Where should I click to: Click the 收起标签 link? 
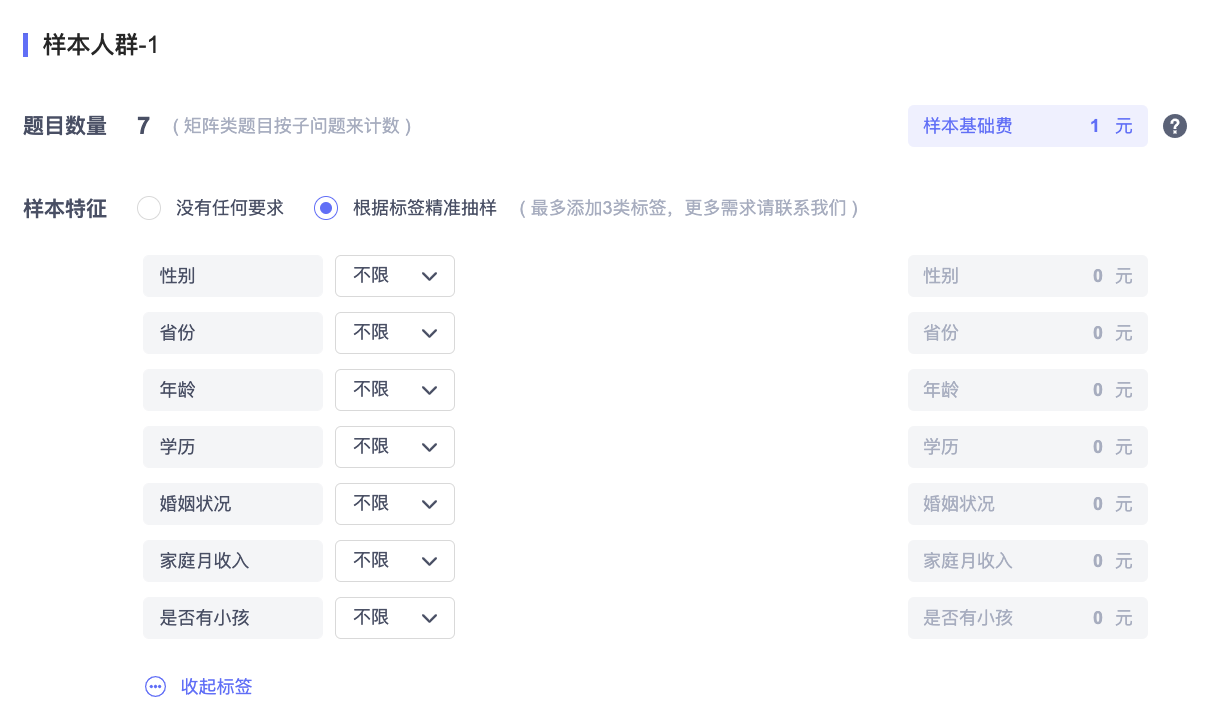[216, 687]
